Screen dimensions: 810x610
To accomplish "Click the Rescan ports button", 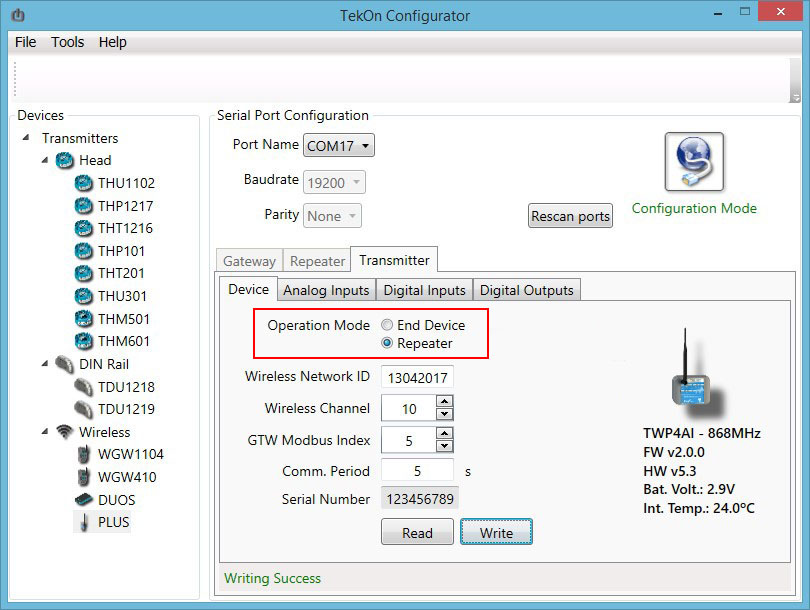I will [570, 216].
